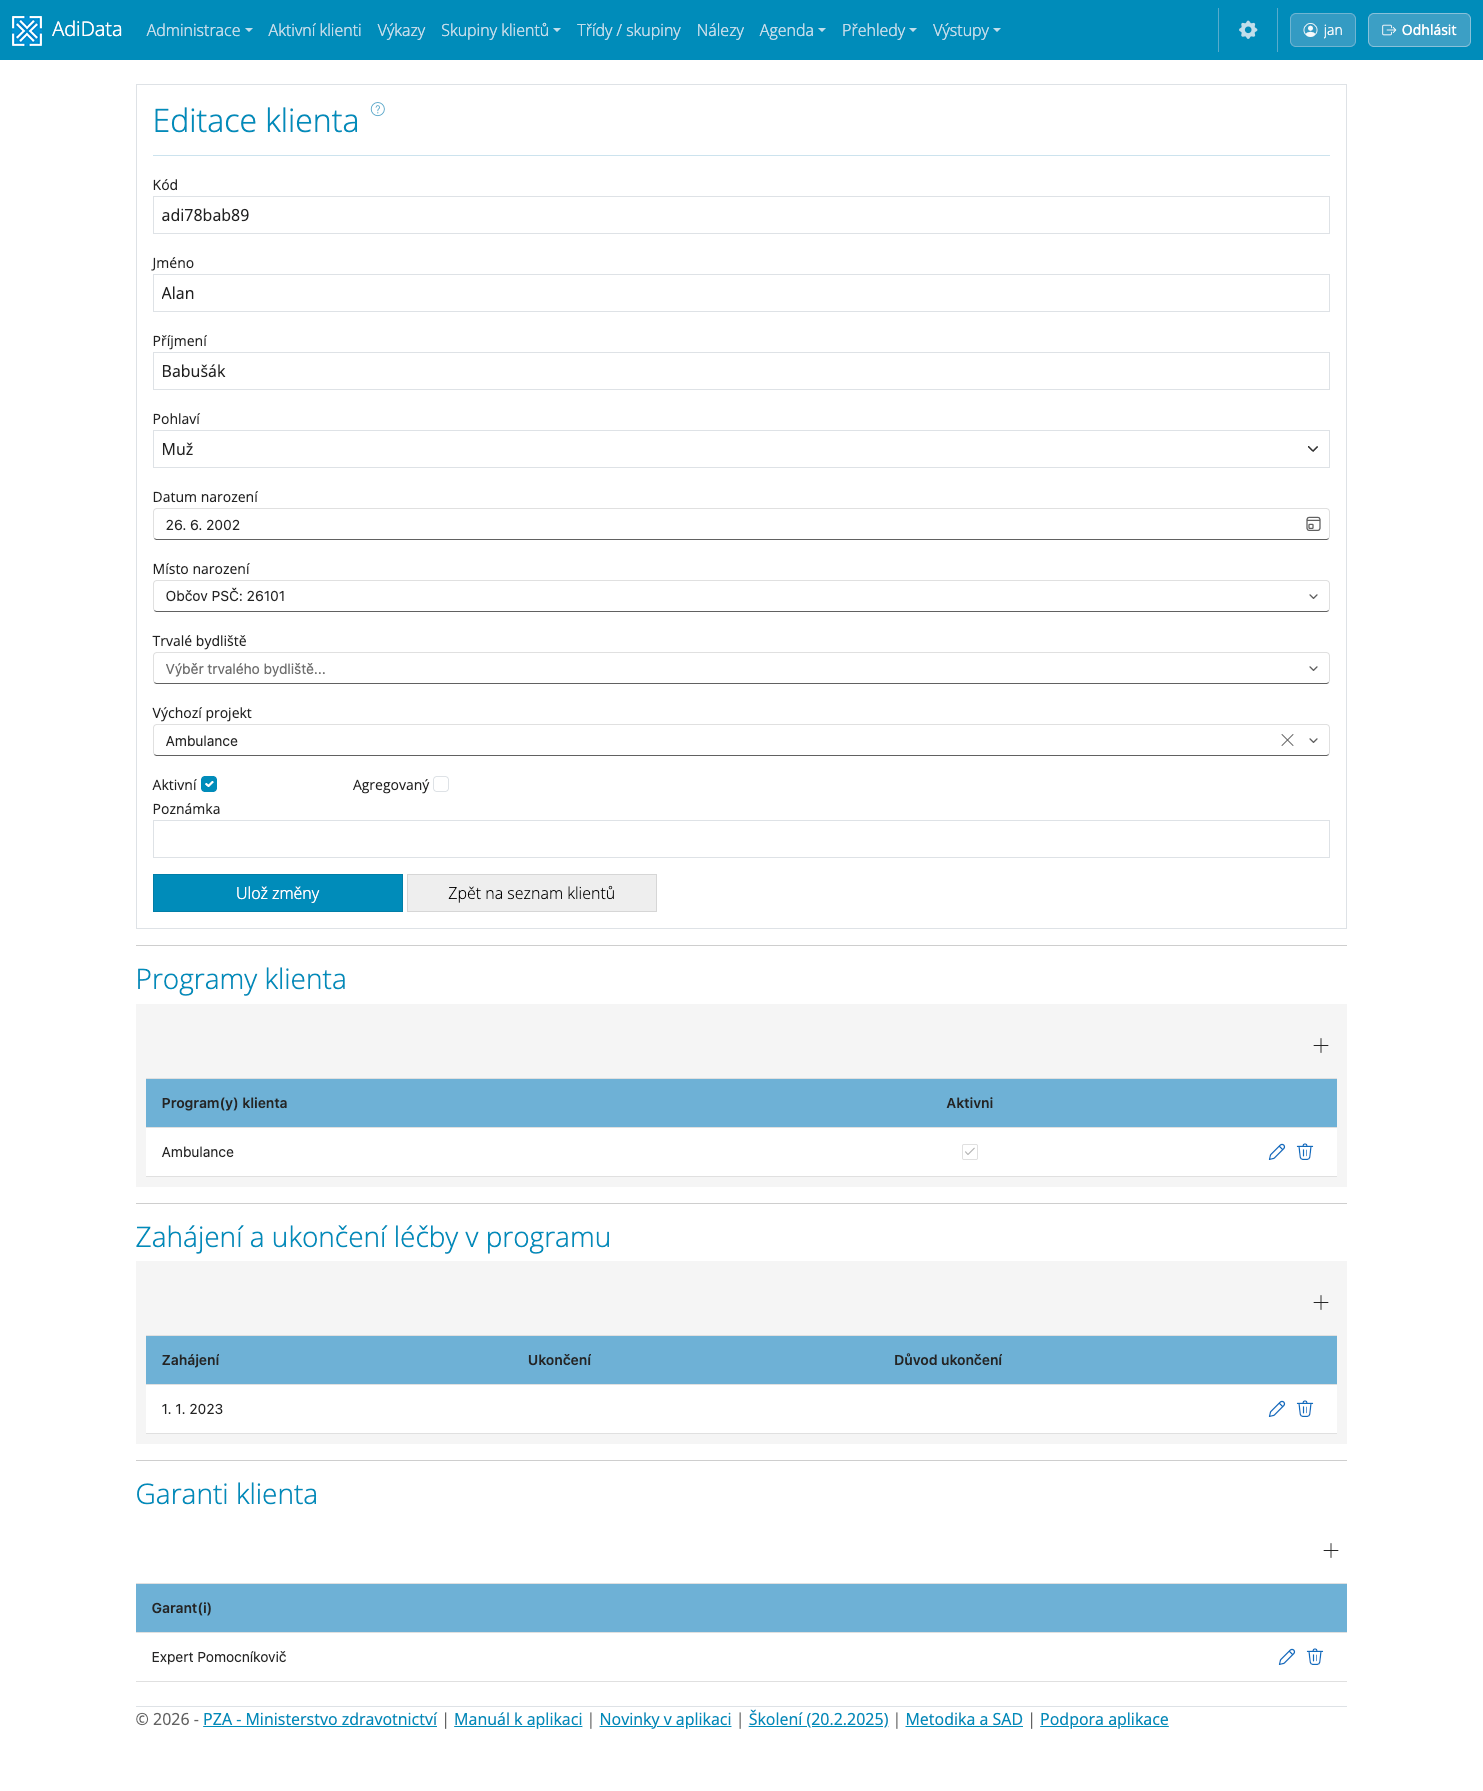This screenshot has width=1483, height=1791.
Task: Click into the Příjmení field
Action: pyautogui.click(x=741, y=371)
